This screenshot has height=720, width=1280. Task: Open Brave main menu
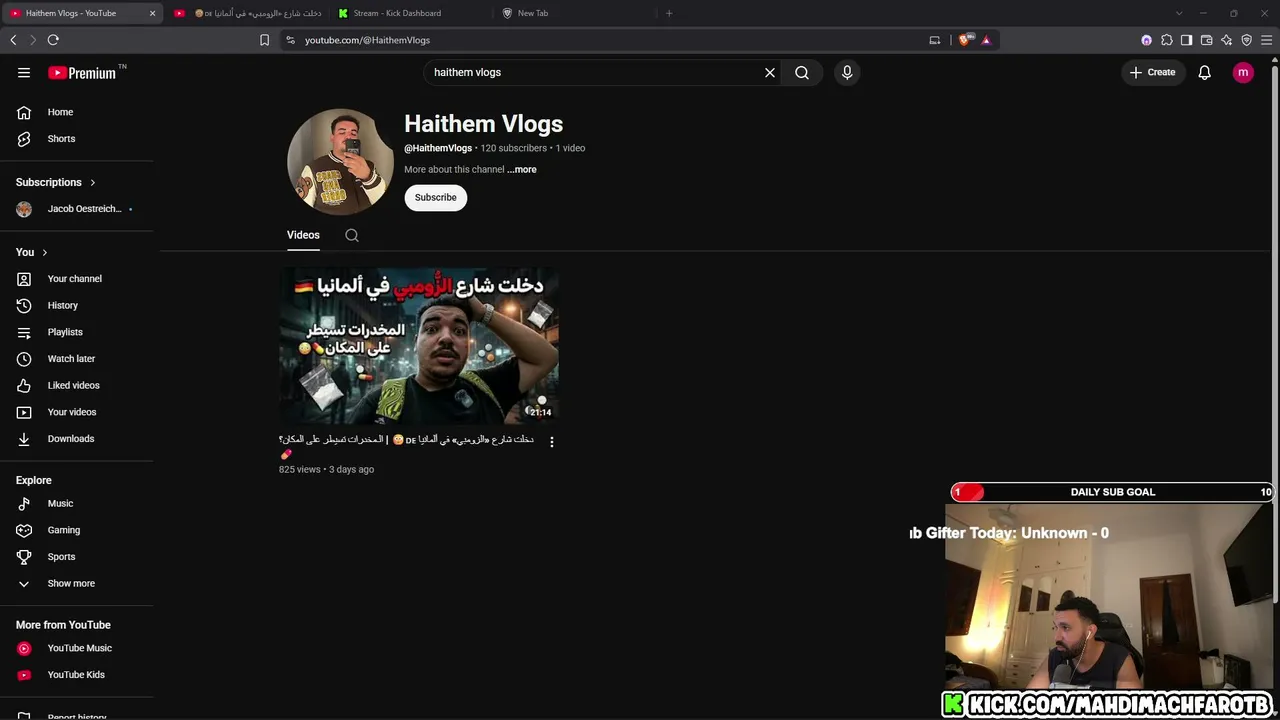(1266, 40)
